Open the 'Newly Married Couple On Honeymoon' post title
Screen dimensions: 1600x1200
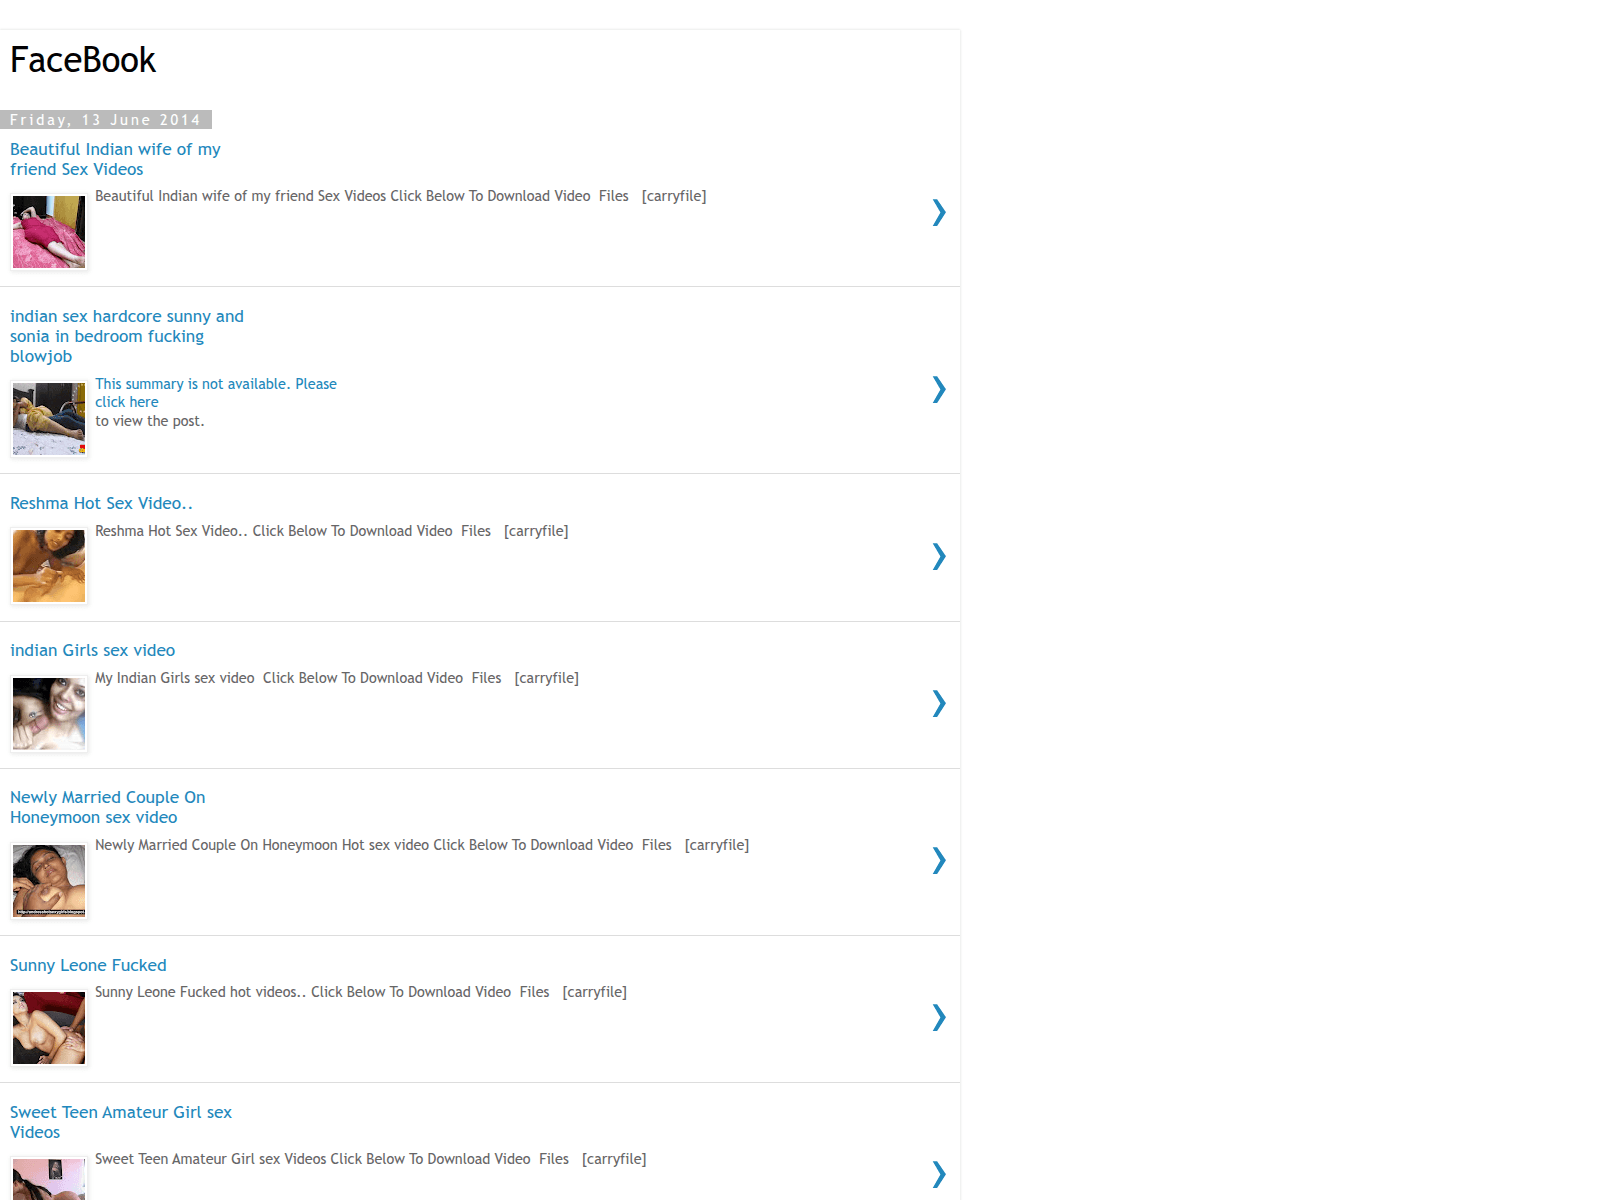(x=107, y=807)
